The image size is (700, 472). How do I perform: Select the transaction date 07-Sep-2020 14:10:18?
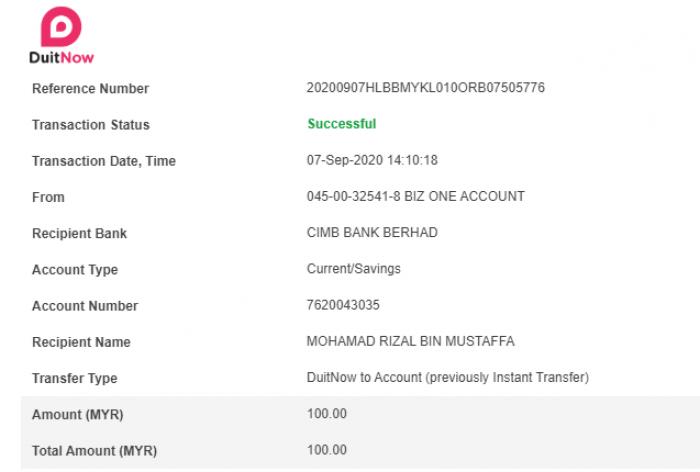(372, 160)
